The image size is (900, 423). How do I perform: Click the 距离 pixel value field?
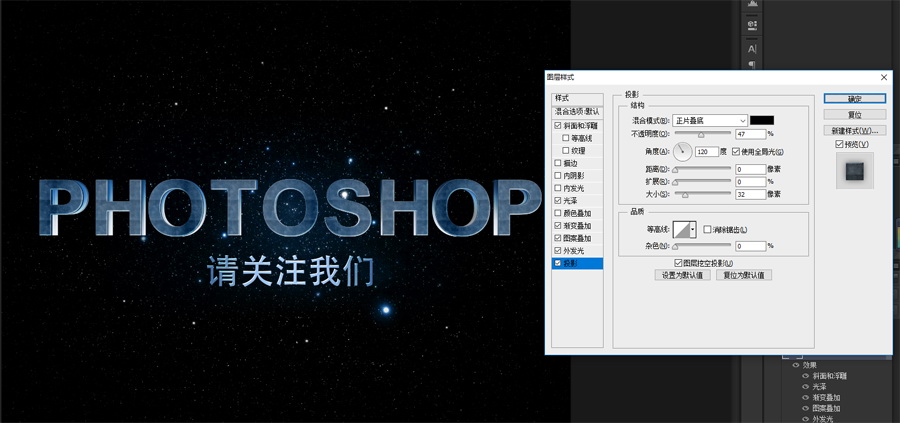tap(750, 169)
